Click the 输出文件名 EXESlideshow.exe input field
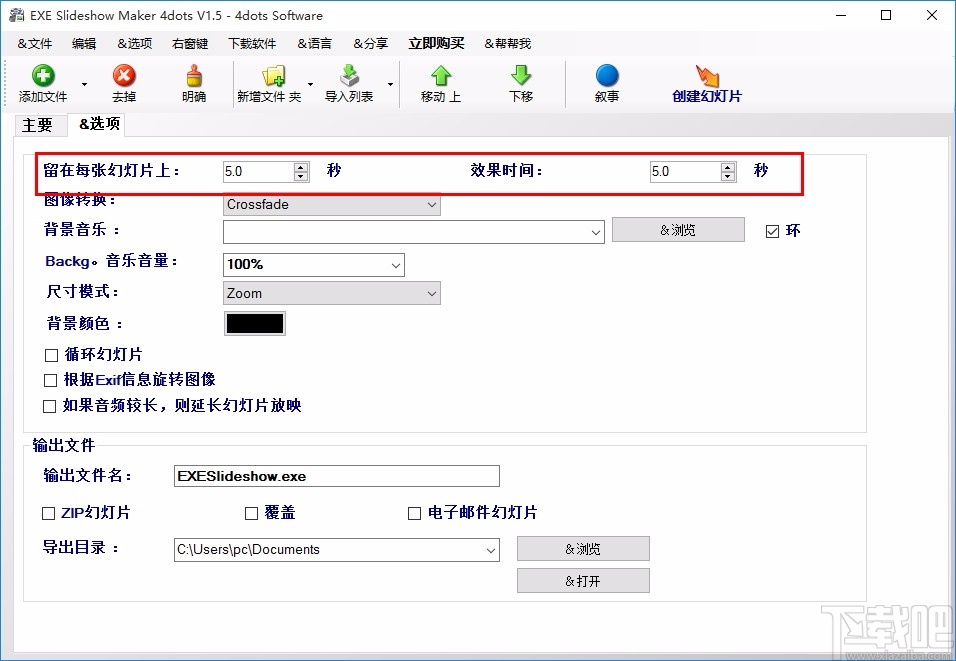 (x=336, y=475)
